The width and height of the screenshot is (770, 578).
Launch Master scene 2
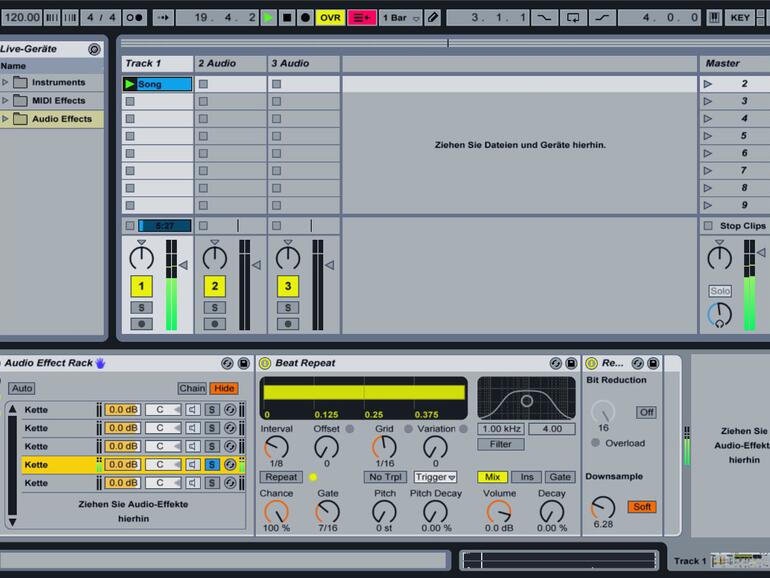pyautogui.click(x=708, y=84)
